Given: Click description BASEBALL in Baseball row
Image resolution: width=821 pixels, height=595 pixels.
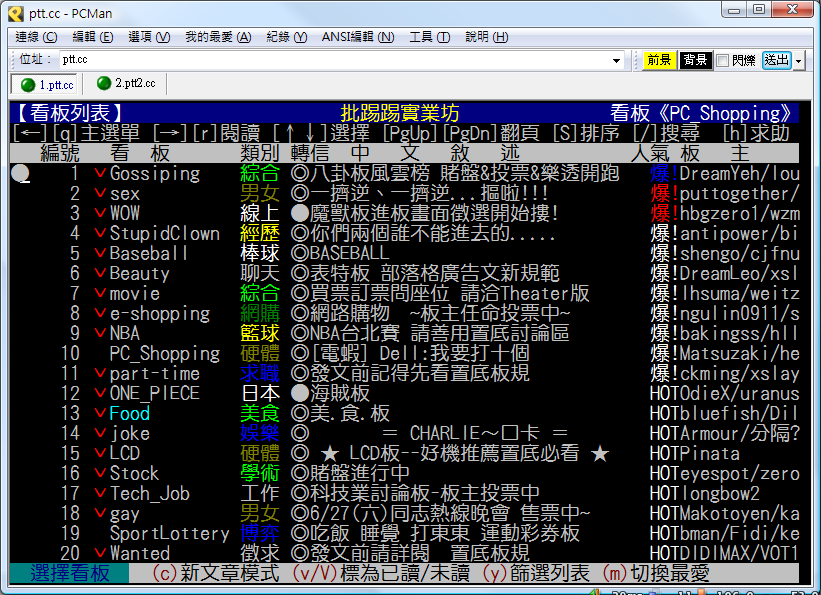Looking at the screenshot, I should coord(349,253).
